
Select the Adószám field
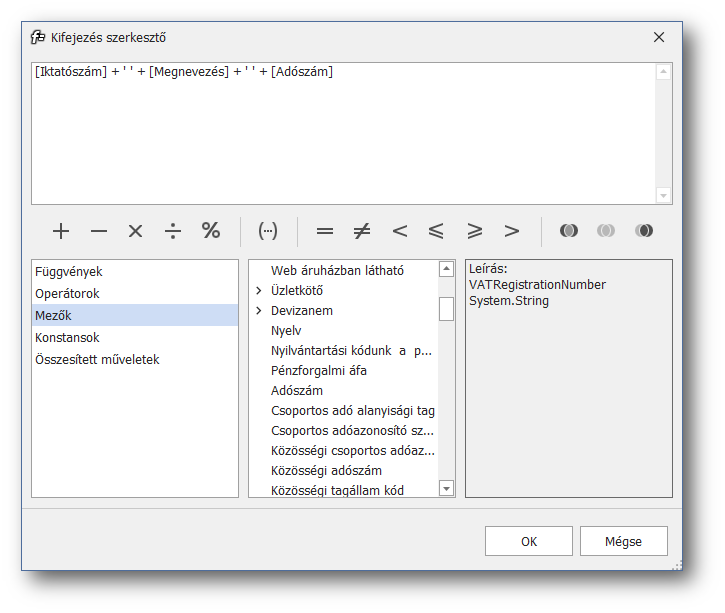pyautogui.click(x=297, y=390)
